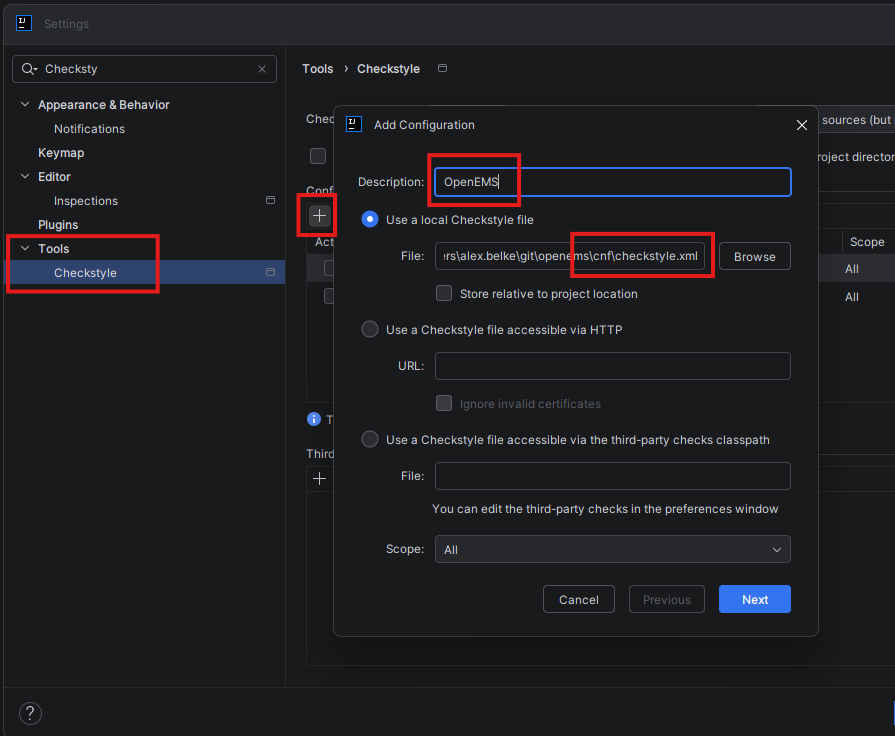
Task: Click the Browse button
Action: click(754, 257)
